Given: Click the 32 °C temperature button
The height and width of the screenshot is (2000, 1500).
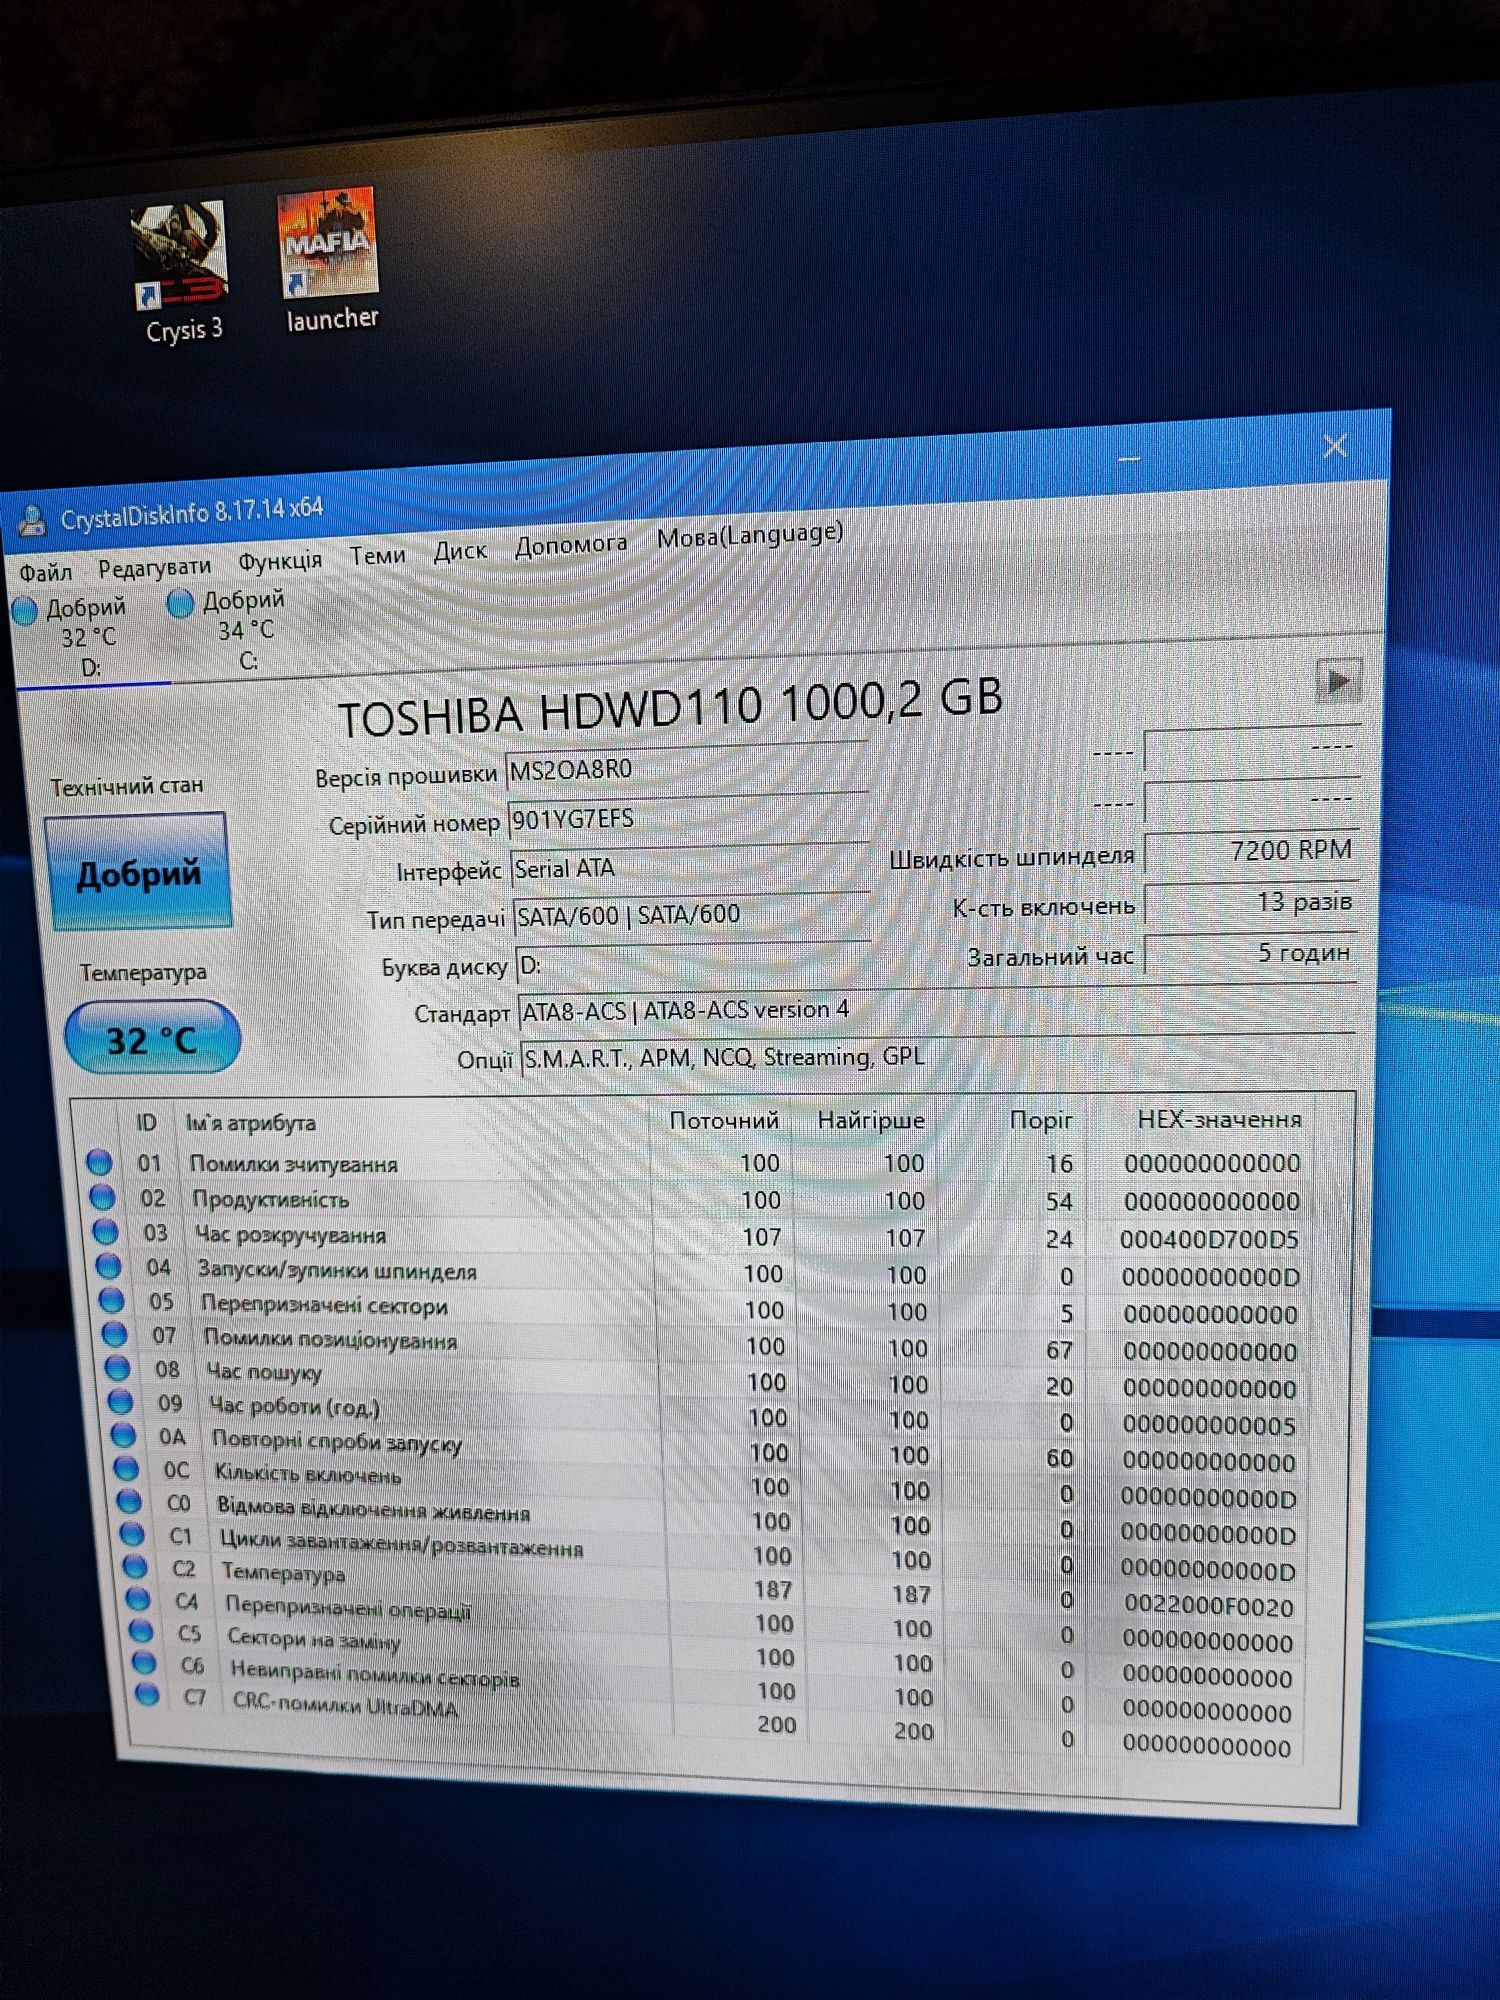Looking at the screenshot, I should tap(152, 1039).
